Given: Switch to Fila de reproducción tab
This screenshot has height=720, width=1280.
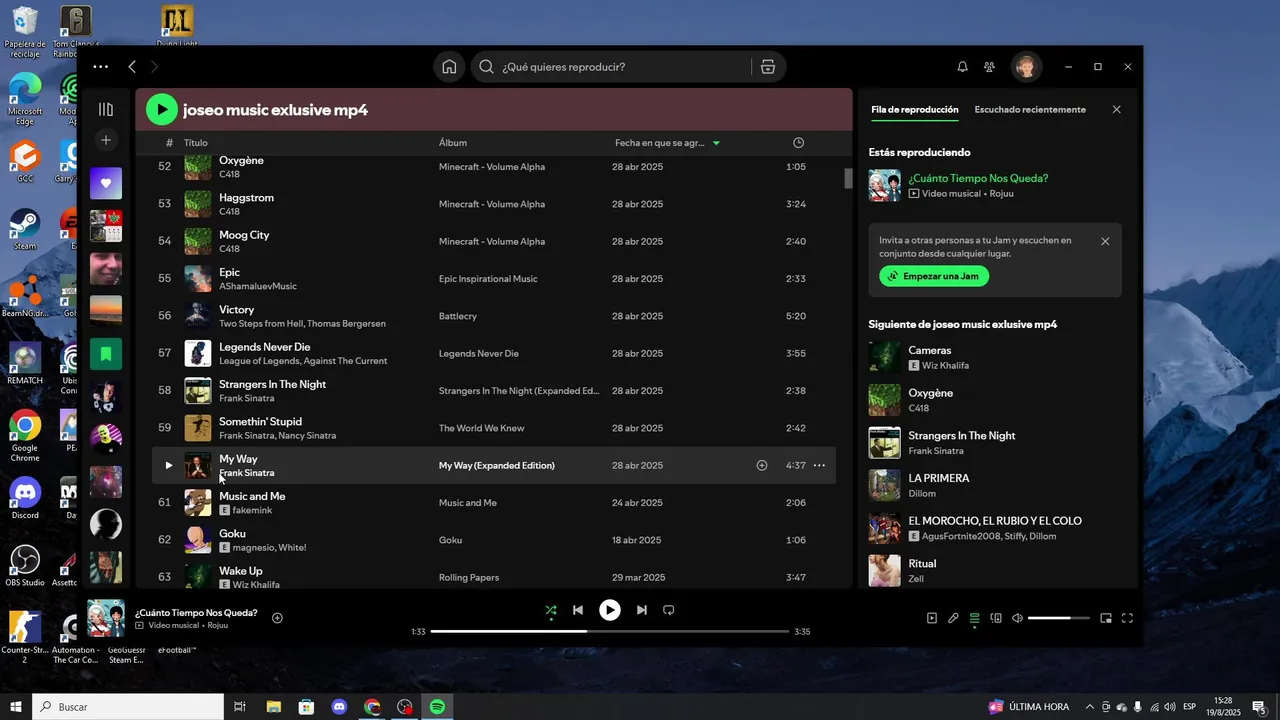Looking at the screenshot, I should coord(915,109).
